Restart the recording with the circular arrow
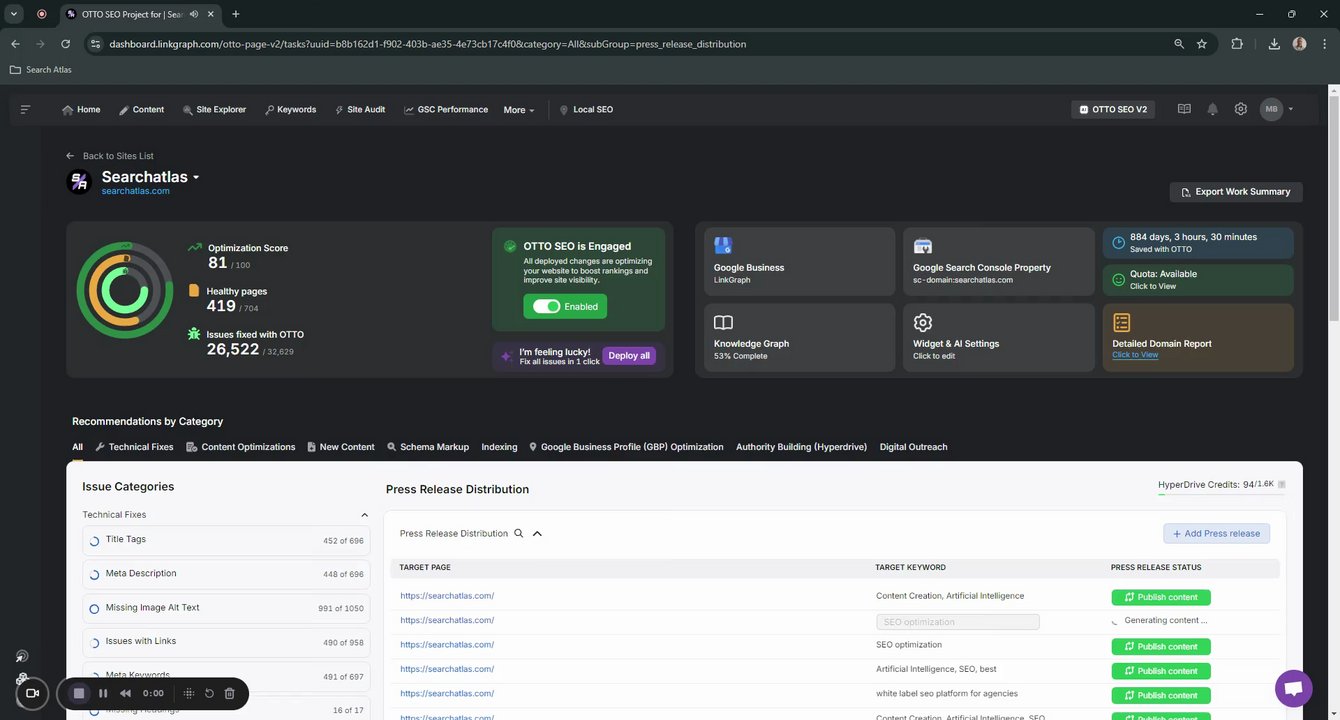This screenshot has width=1340, height=720. (209, 693)
